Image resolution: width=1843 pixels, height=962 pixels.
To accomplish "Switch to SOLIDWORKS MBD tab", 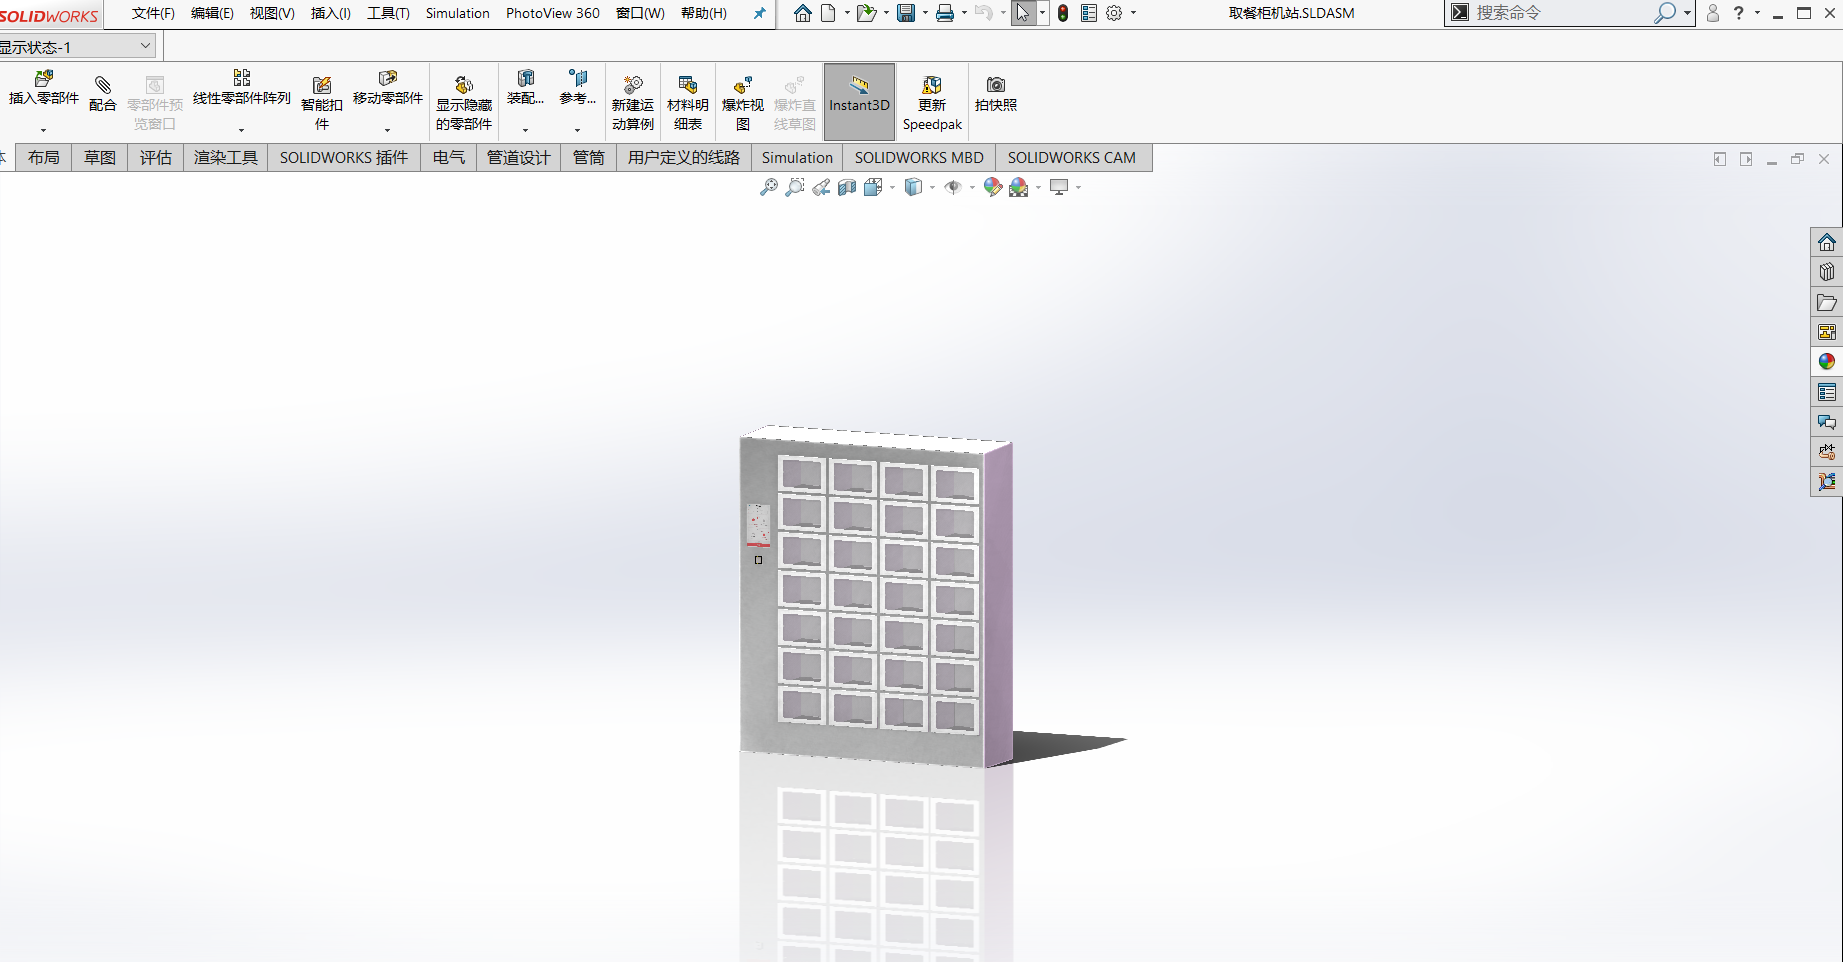I will pos(919,158).
